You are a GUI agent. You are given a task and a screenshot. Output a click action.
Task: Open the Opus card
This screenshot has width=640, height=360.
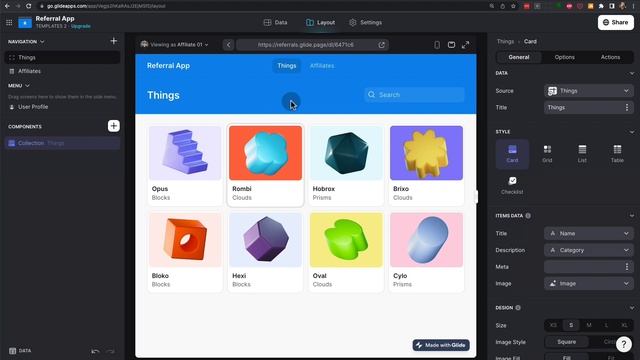tap(185, 165)
